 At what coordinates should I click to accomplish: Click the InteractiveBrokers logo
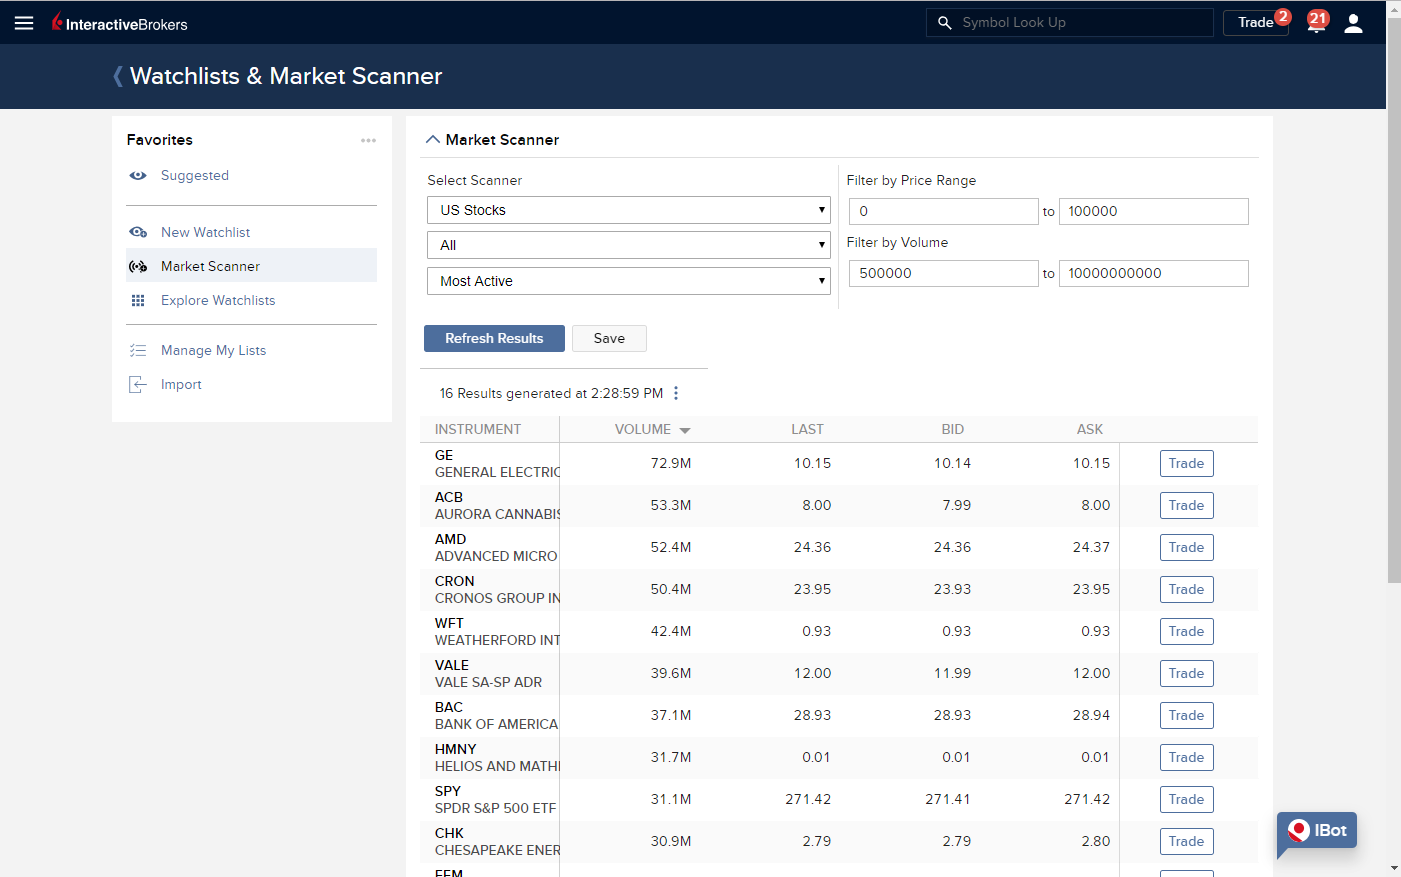click(120, 23)
